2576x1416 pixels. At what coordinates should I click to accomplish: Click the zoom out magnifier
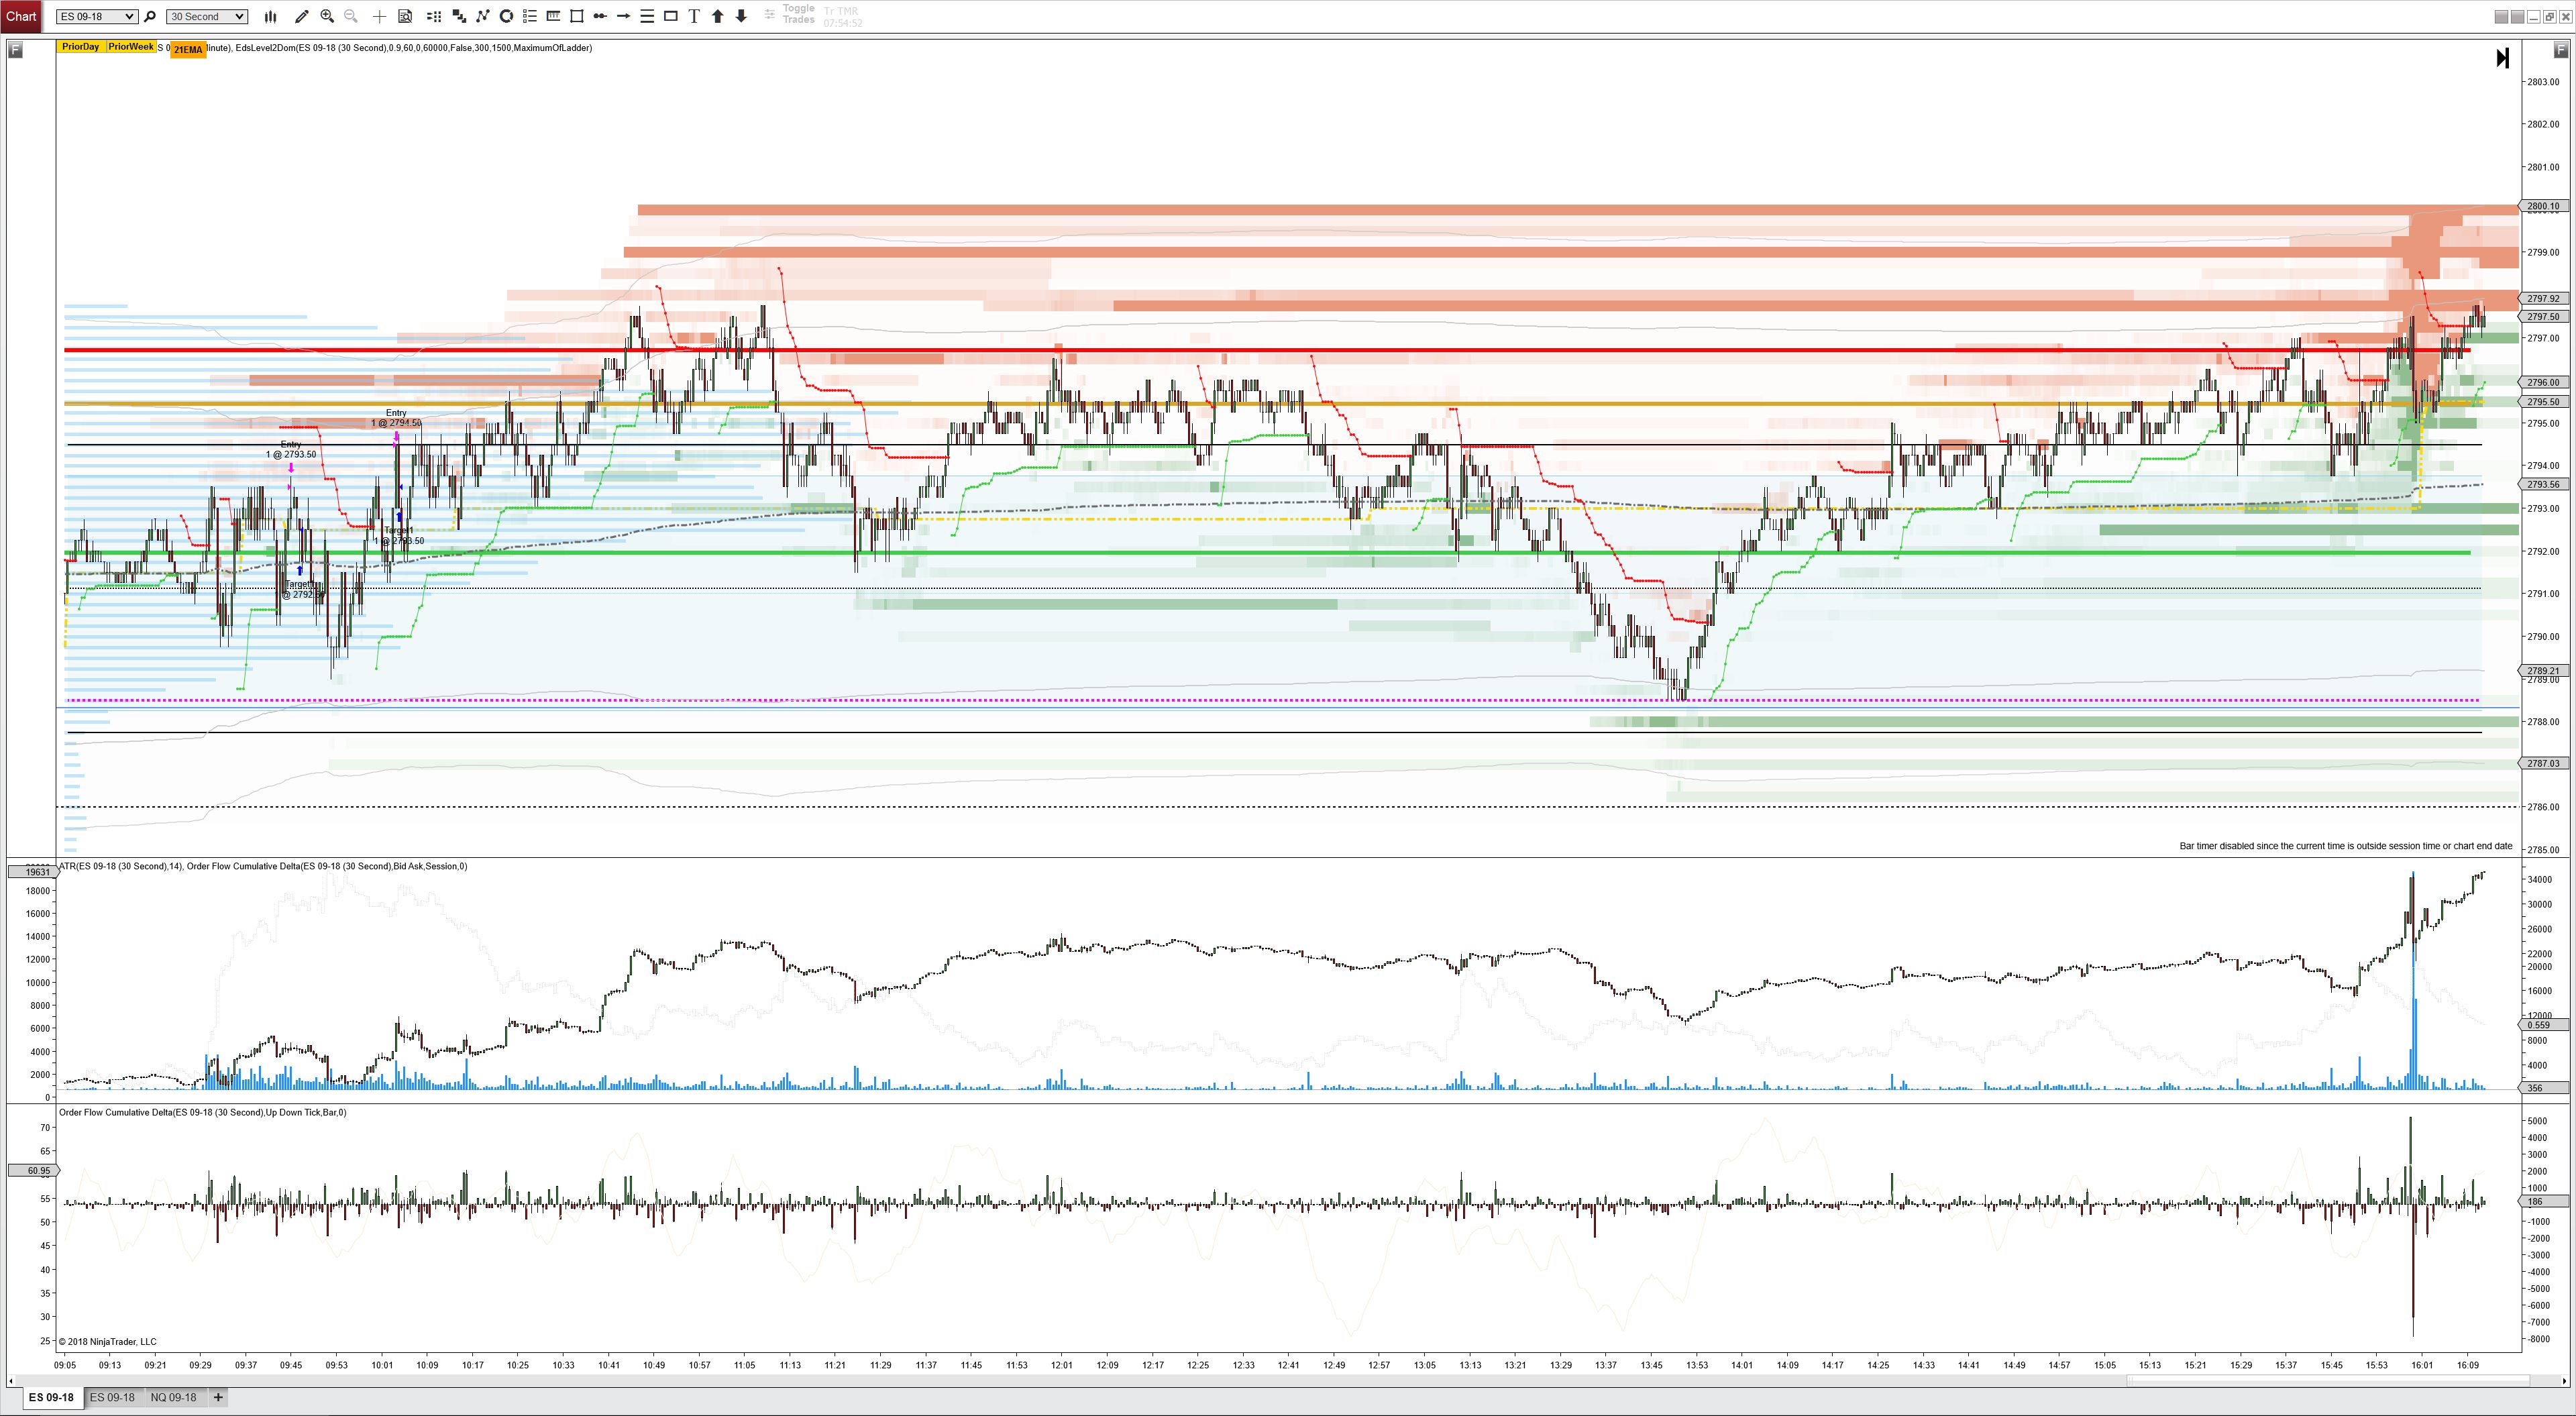tap(351, 16)
